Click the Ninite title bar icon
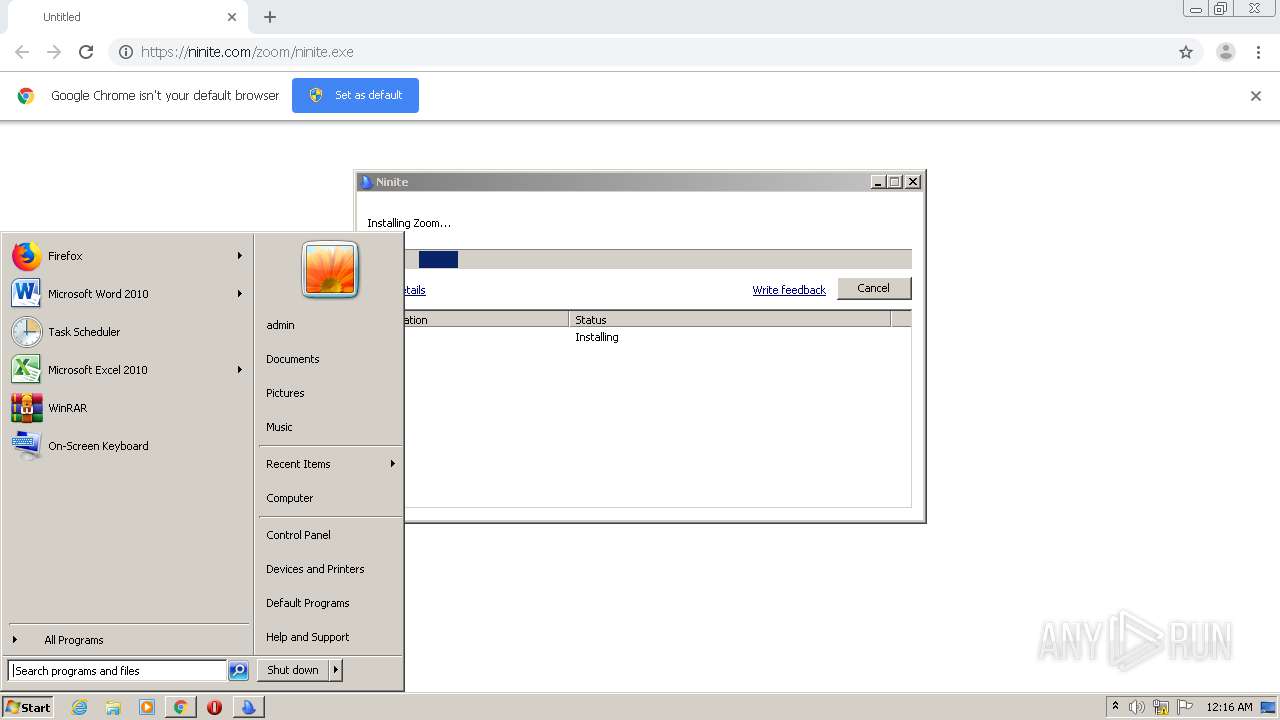This screenshot has width=1280, height=720. [367, 182]
